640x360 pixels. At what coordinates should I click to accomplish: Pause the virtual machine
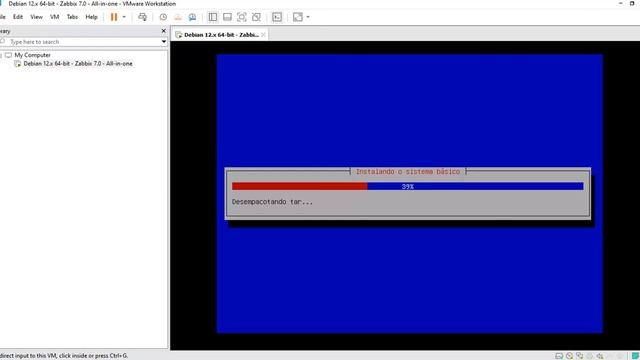point(114,17)
